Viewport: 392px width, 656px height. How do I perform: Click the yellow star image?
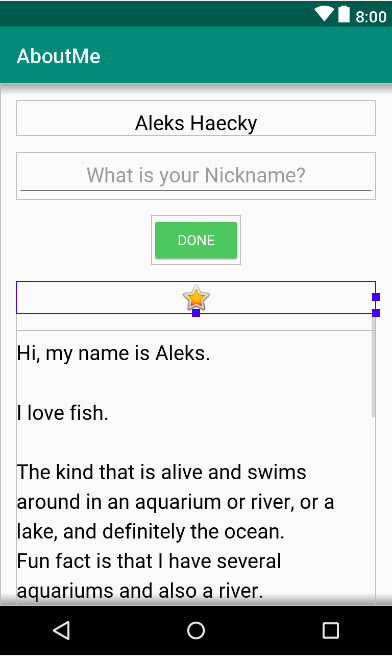click(x=196, y=298)
